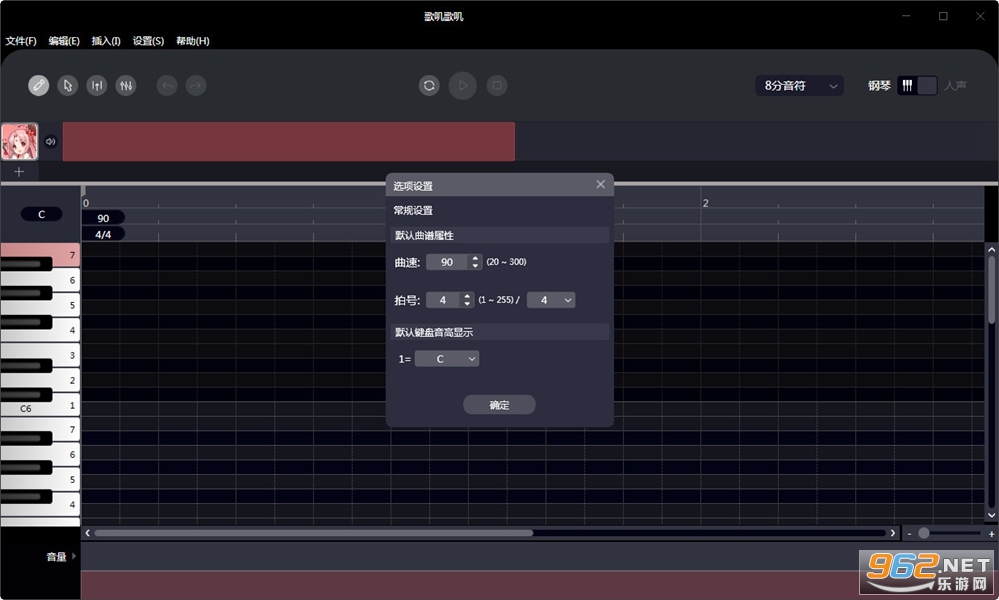Decrease 拍号 numerator with down arrow
Viewport: 999px width, 600px height.
click(x=468, y=304)
